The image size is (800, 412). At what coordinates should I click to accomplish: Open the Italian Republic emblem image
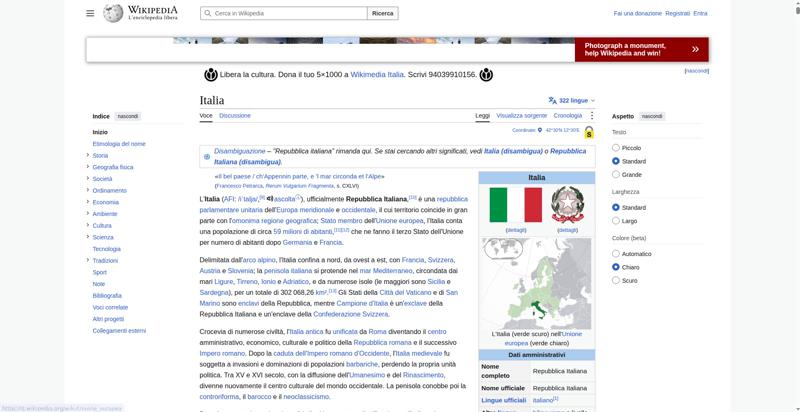[567, 205]
